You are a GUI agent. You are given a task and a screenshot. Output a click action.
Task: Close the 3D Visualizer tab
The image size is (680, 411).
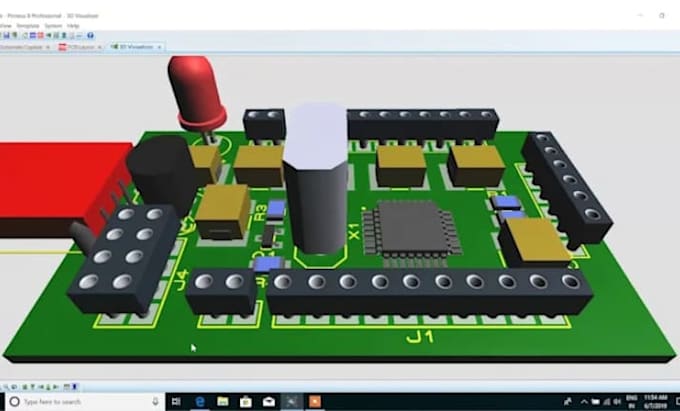159,47
